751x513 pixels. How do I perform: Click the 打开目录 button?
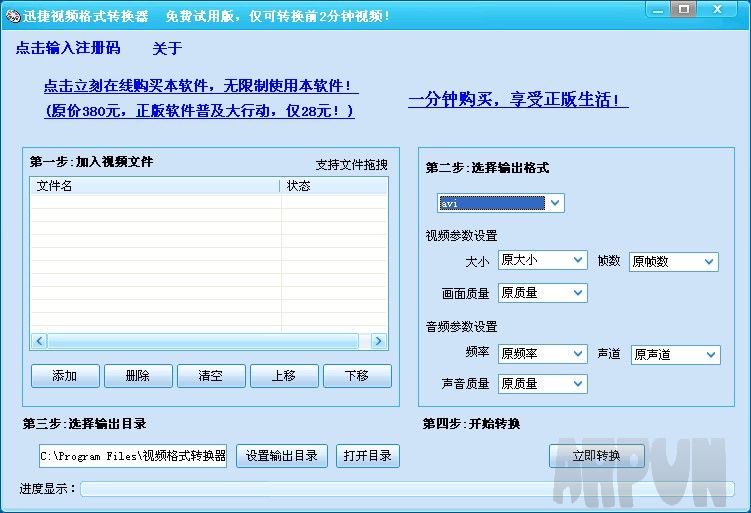(367, 456)
